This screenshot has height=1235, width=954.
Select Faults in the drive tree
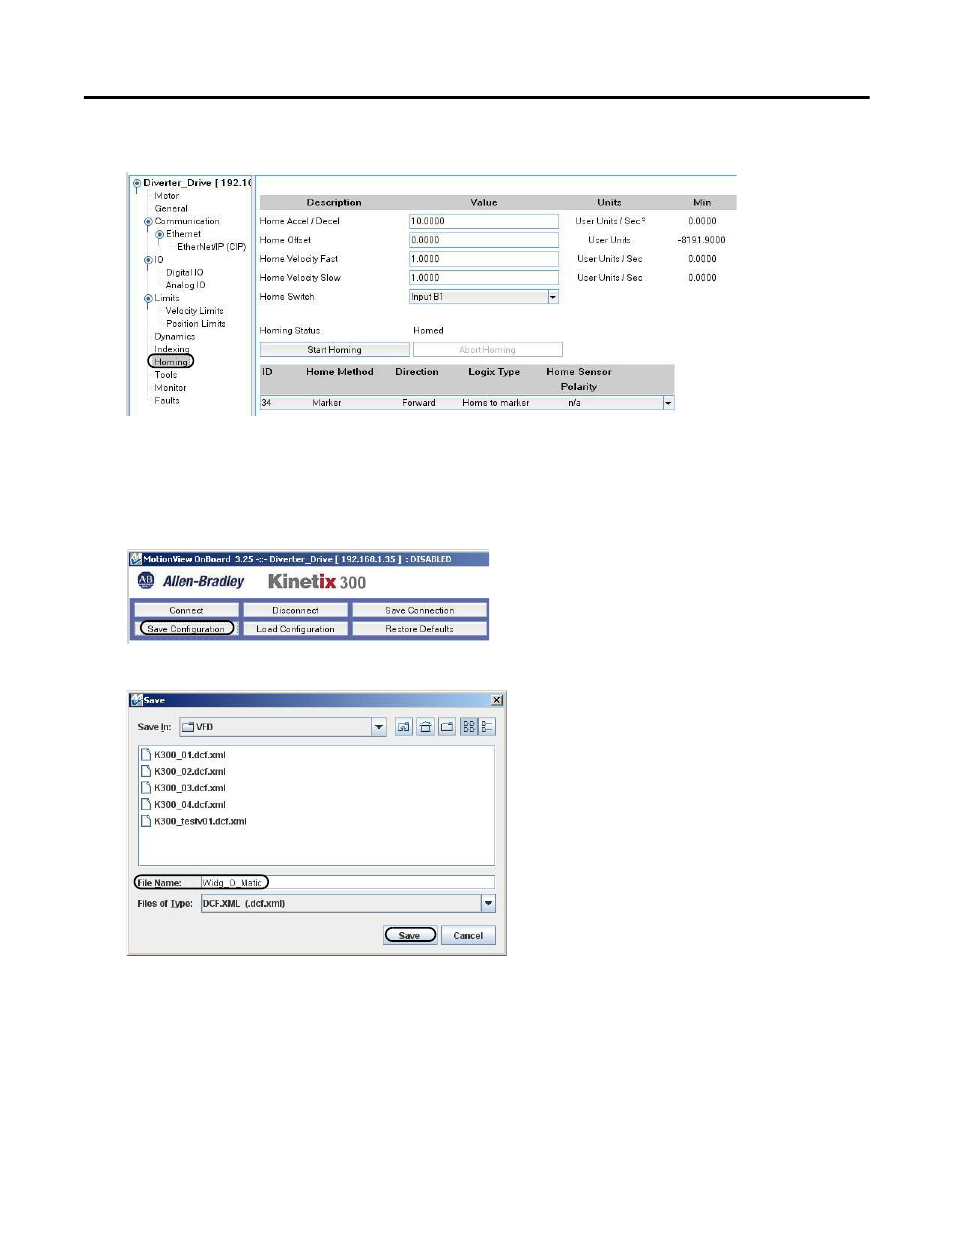[167, 401]
